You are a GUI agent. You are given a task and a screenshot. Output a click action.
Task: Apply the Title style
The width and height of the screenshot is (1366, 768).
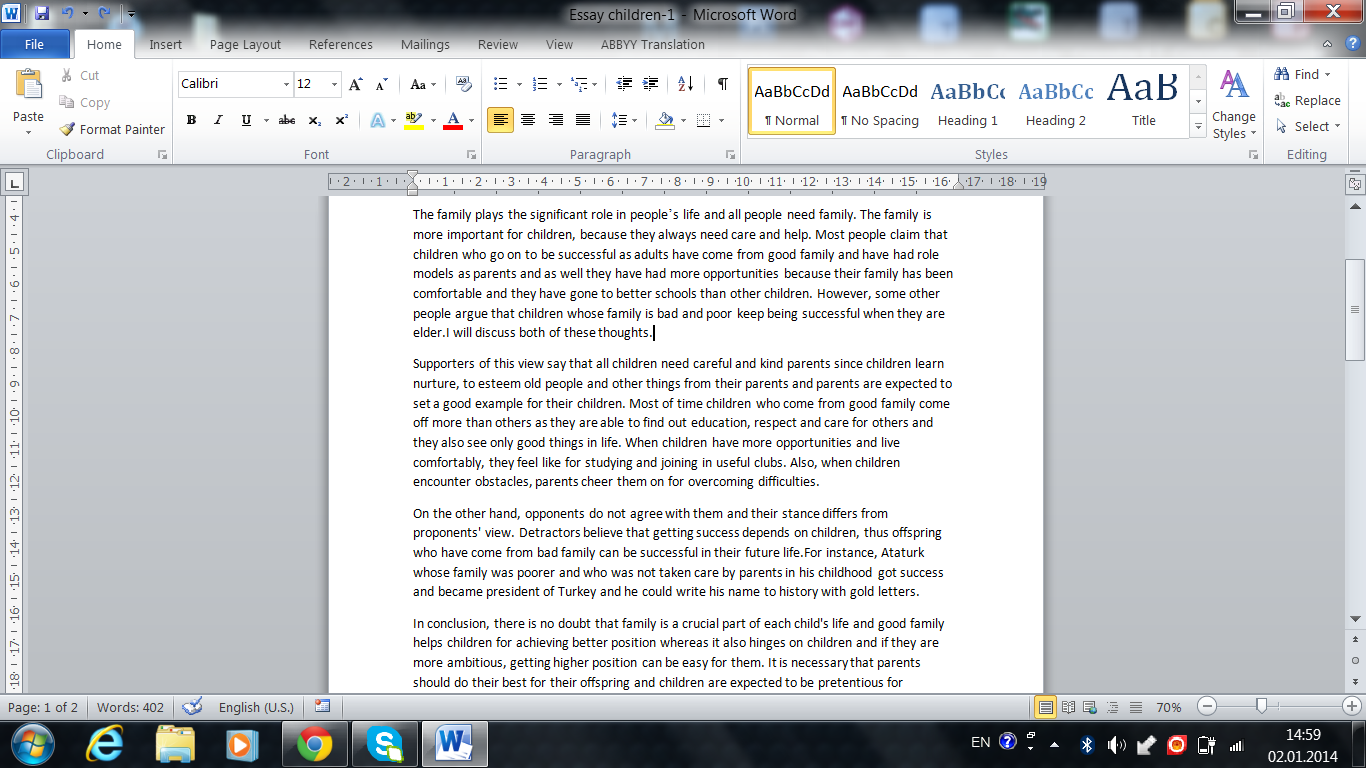(1144, 101)
